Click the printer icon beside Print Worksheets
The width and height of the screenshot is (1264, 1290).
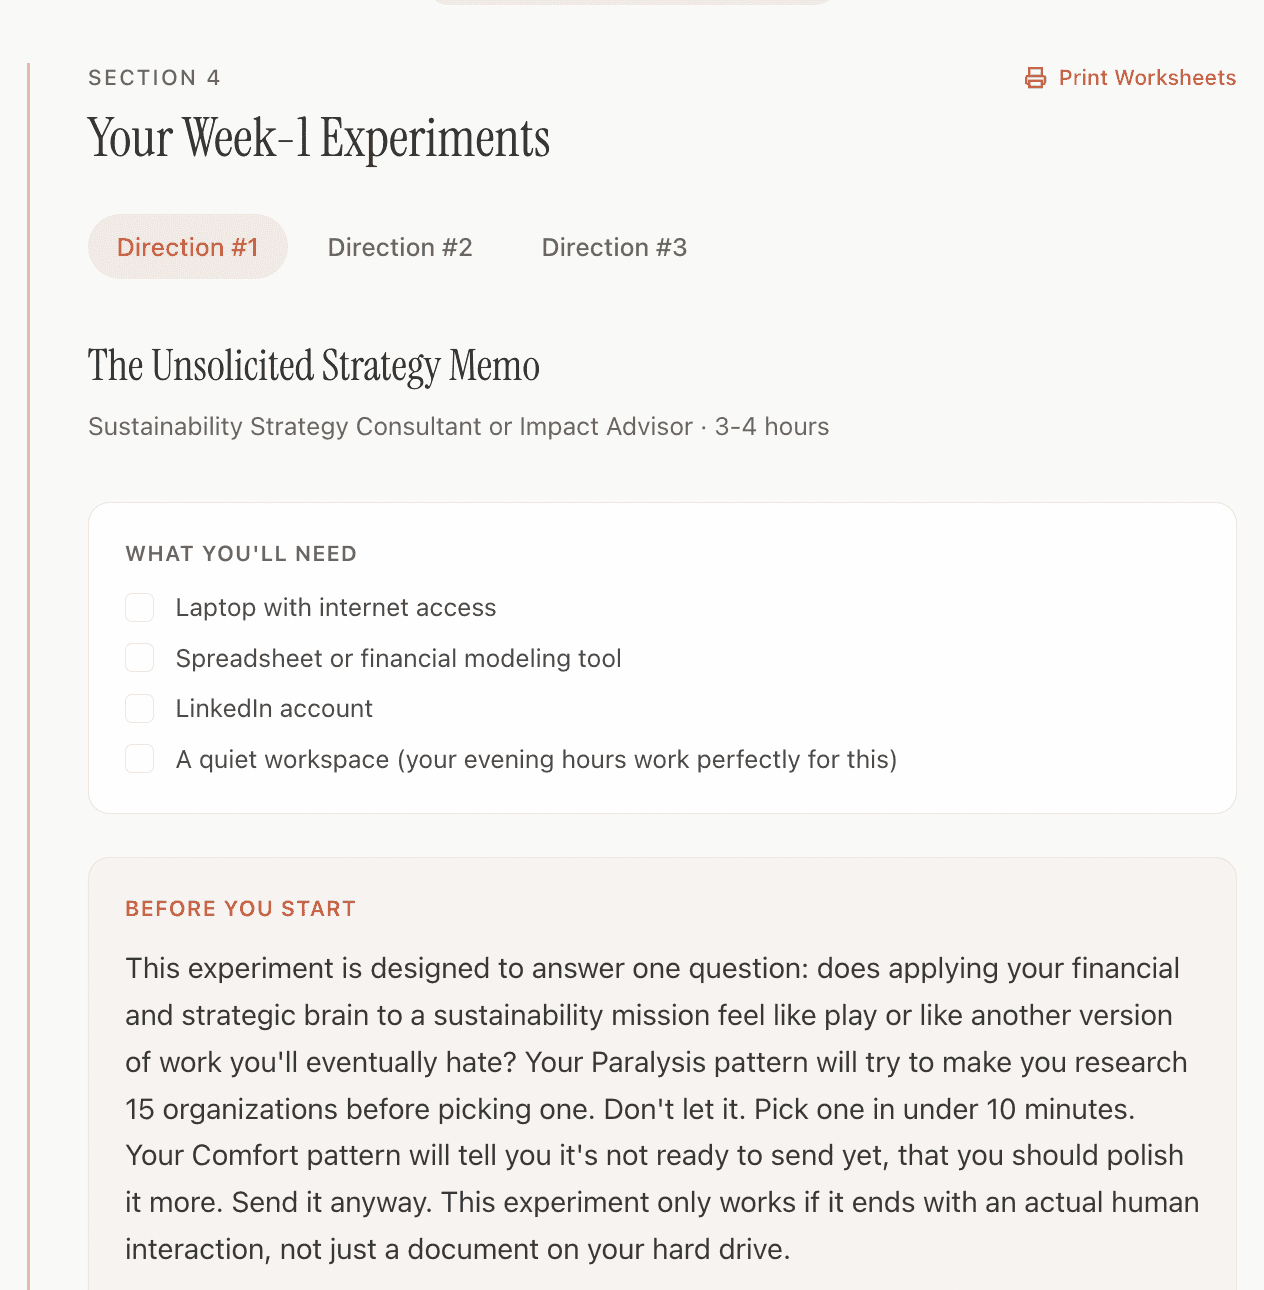point(1035,77)
